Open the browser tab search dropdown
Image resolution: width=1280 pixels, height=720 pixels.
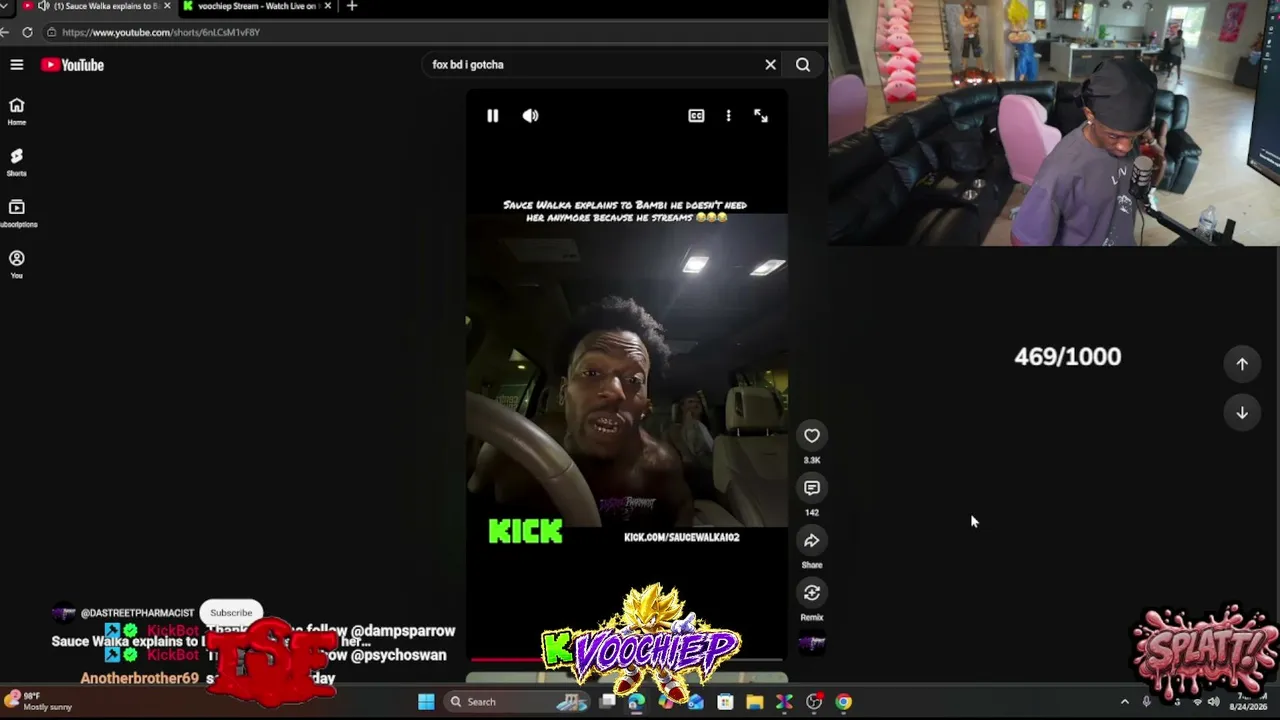tap(4, 6)
